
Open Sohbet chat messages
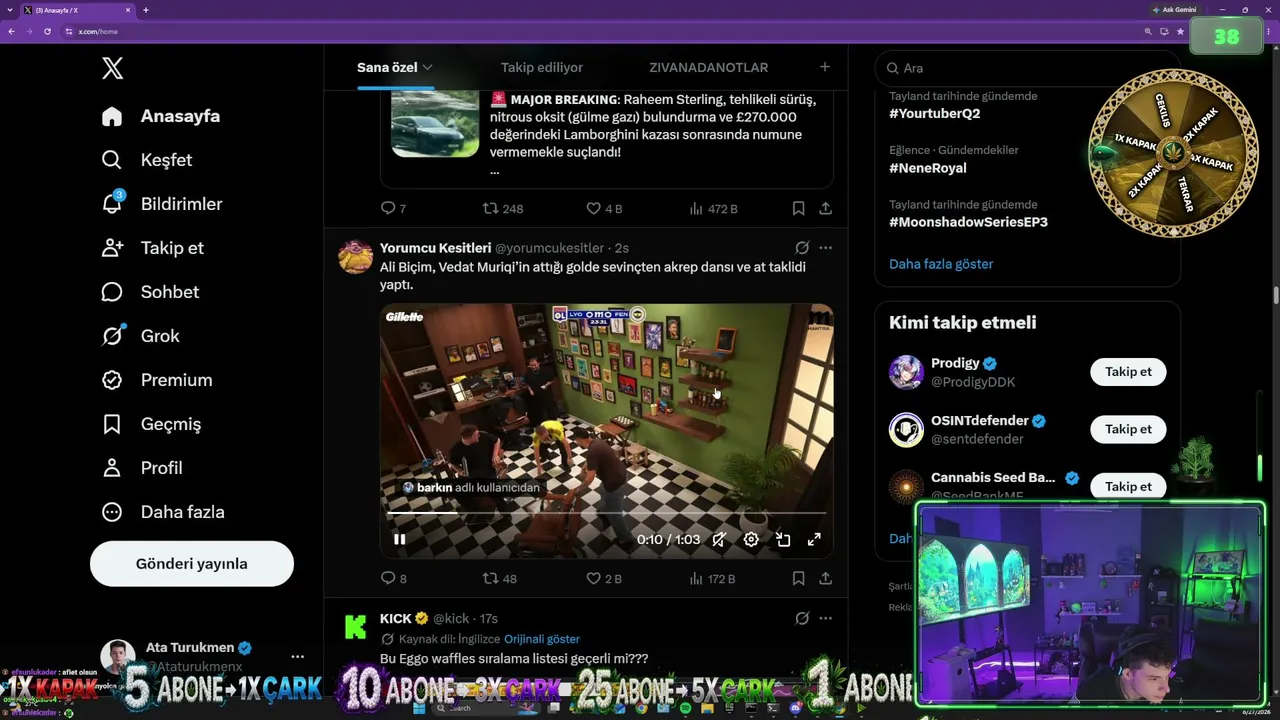point(151,292)
